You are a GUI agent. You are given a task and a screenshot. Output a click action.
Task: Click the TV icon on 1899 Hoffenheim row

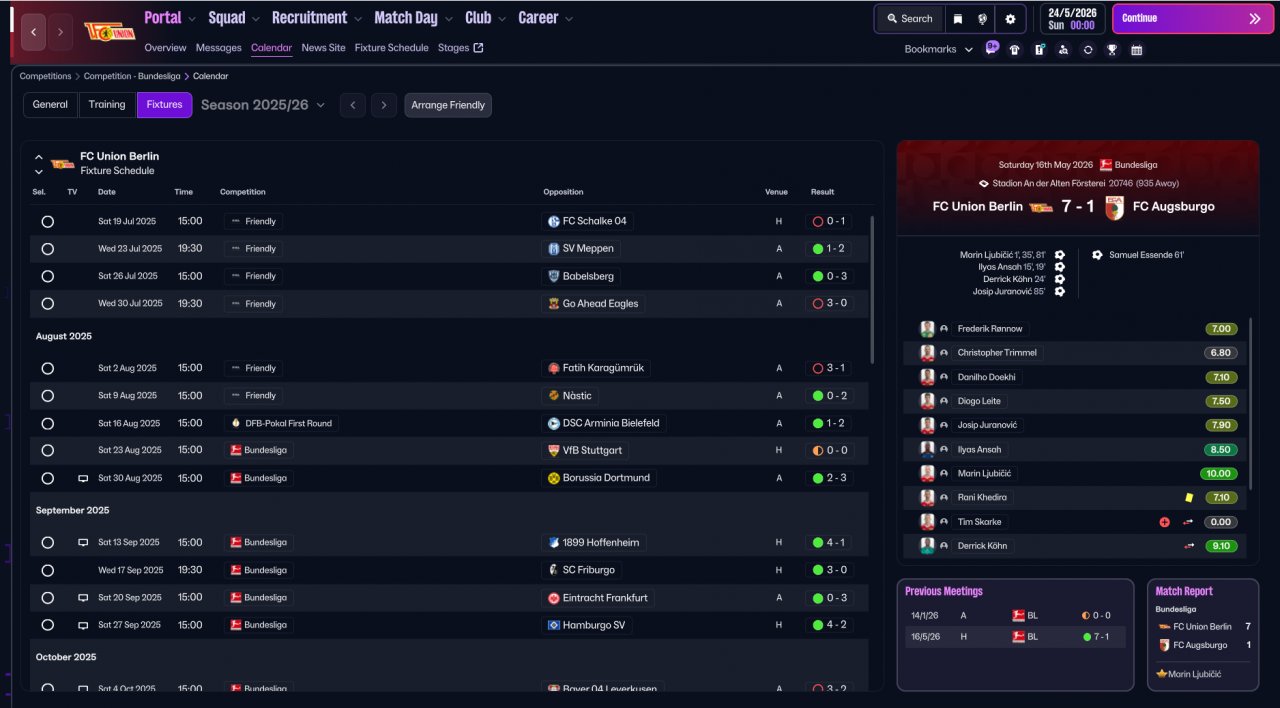tap(83, 543)
